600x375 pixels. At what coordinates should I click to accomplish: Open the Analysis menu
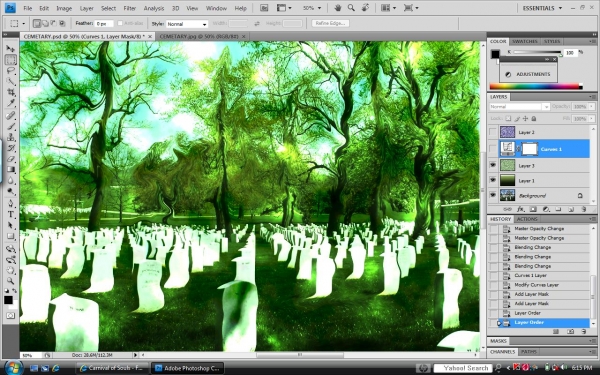153,8
